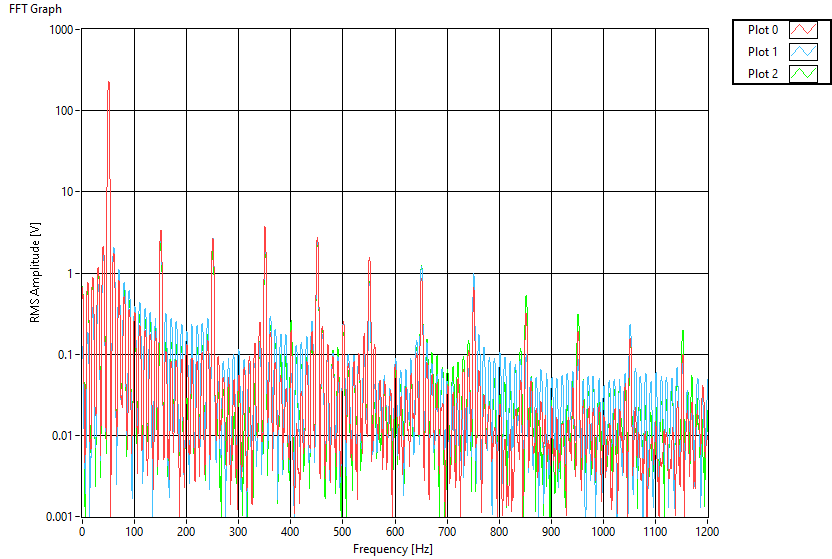Click the red Plot 0 legend icon
The width and height of the screenshot is (832, 559).
click(x=803, y=30)
